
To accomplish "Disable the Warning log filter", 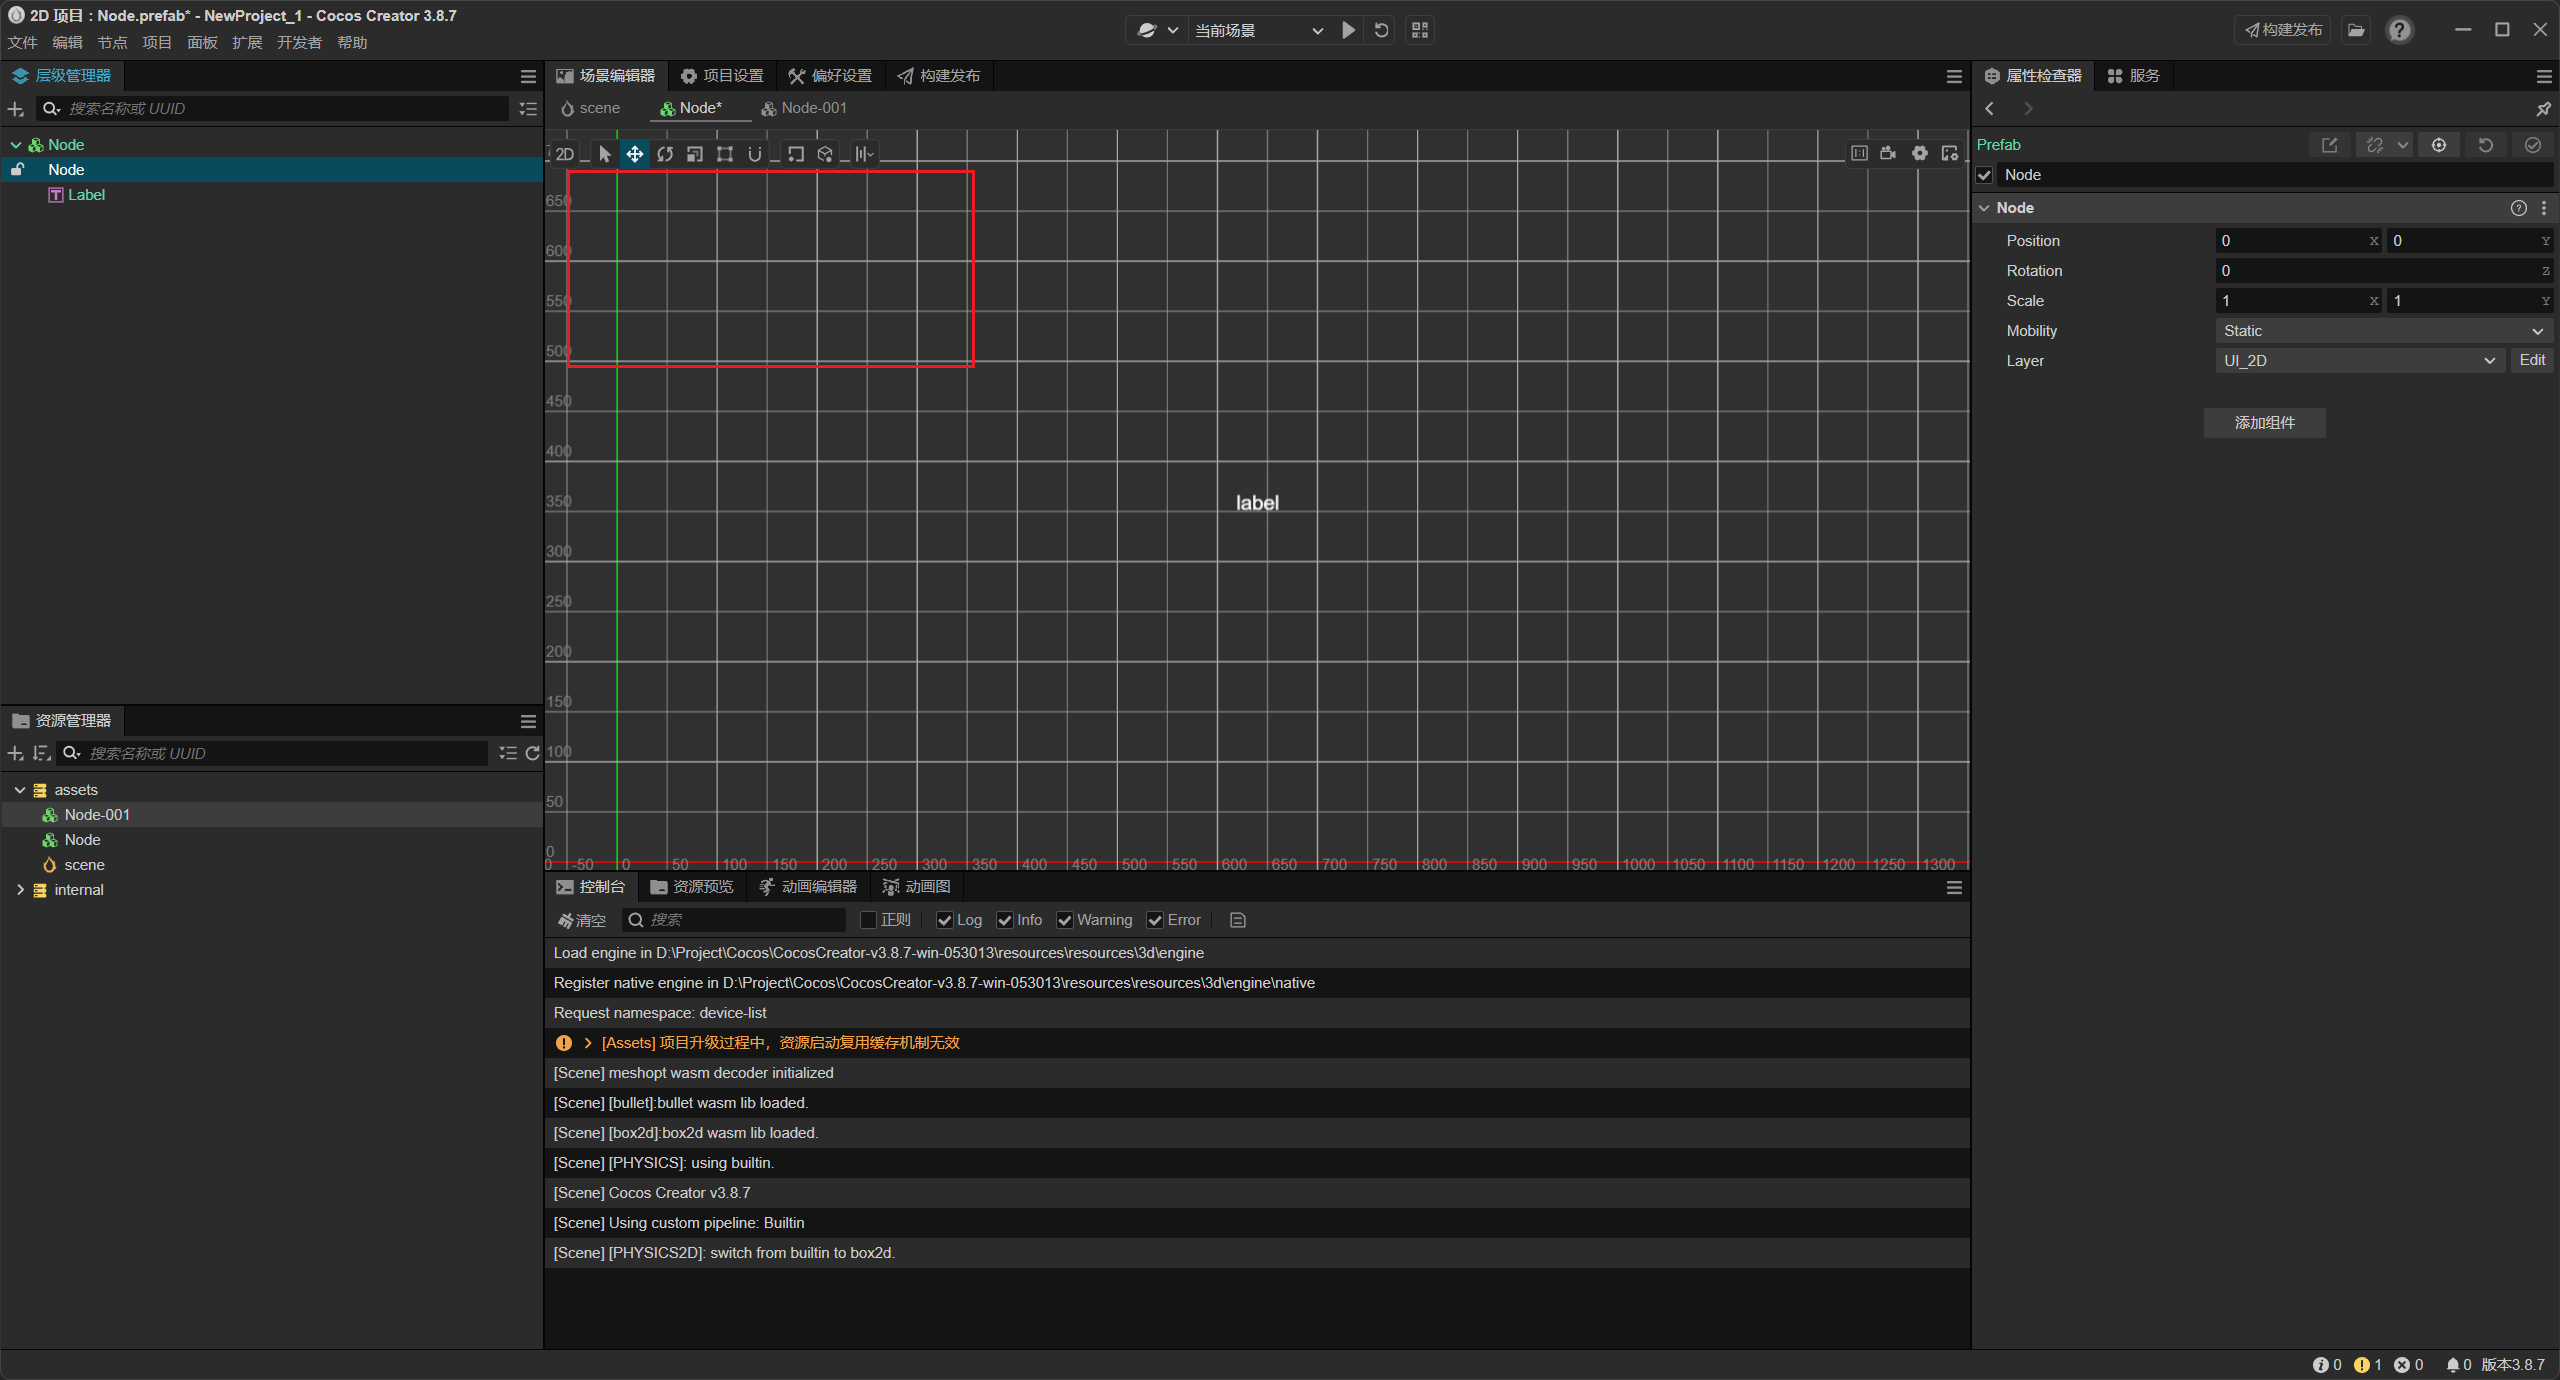I will click(x=1065, y=920).
